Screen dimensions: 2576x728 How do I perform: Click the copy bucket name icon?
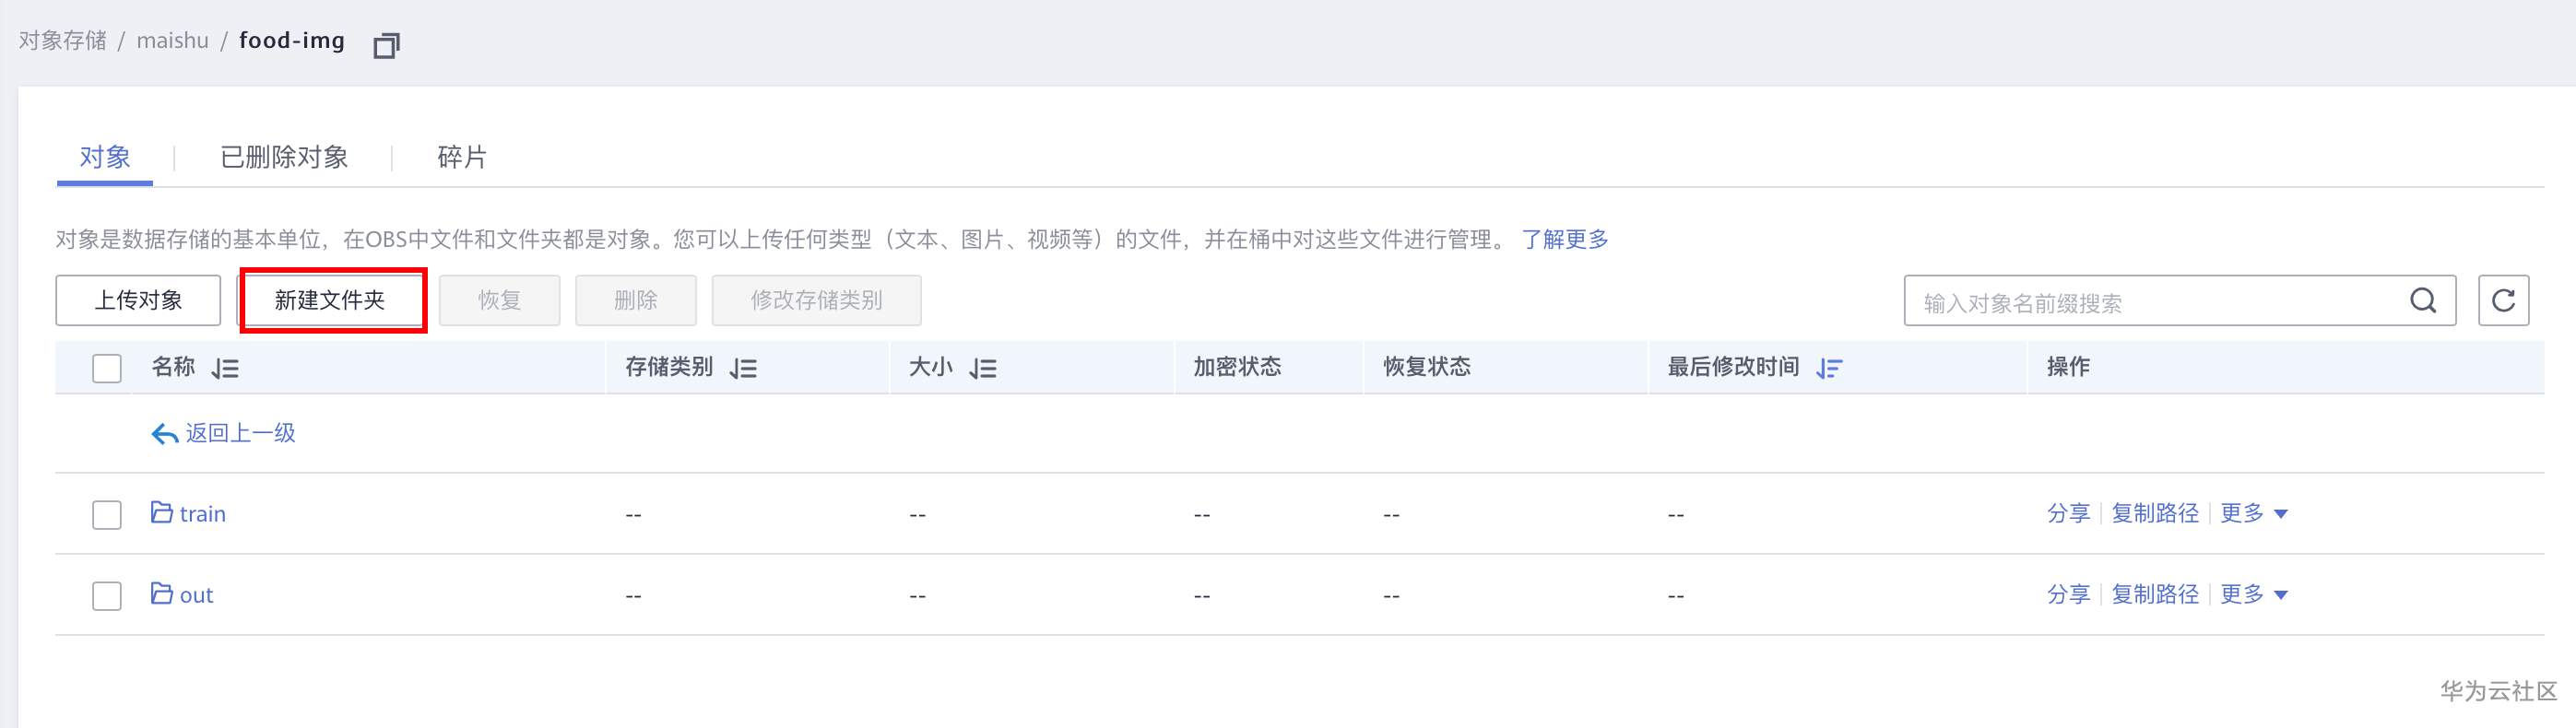tap(386, 45)
